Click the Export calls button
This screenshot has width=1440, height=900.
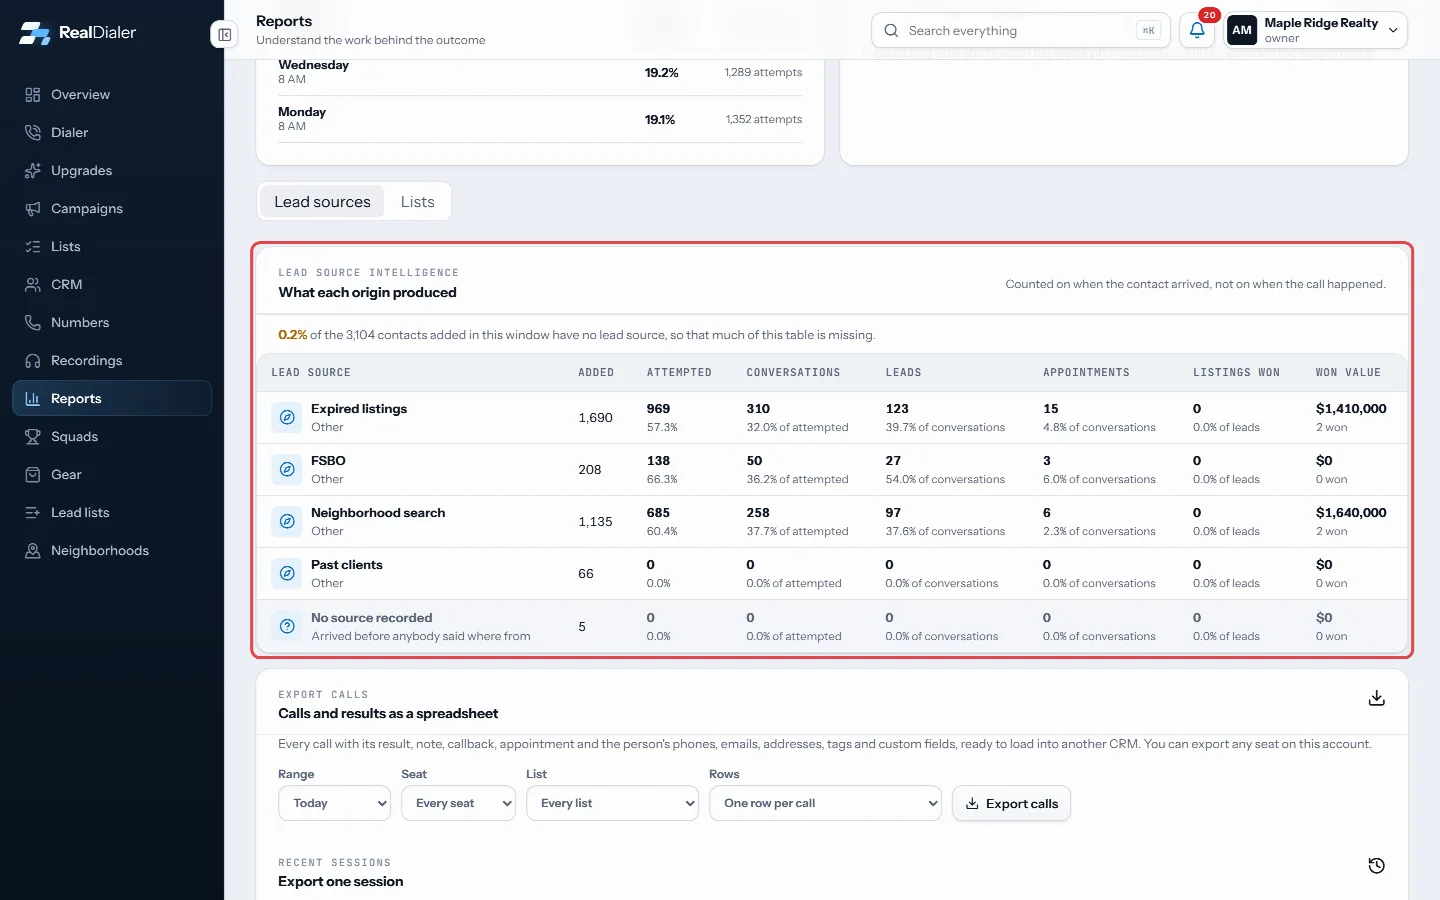1011,803
